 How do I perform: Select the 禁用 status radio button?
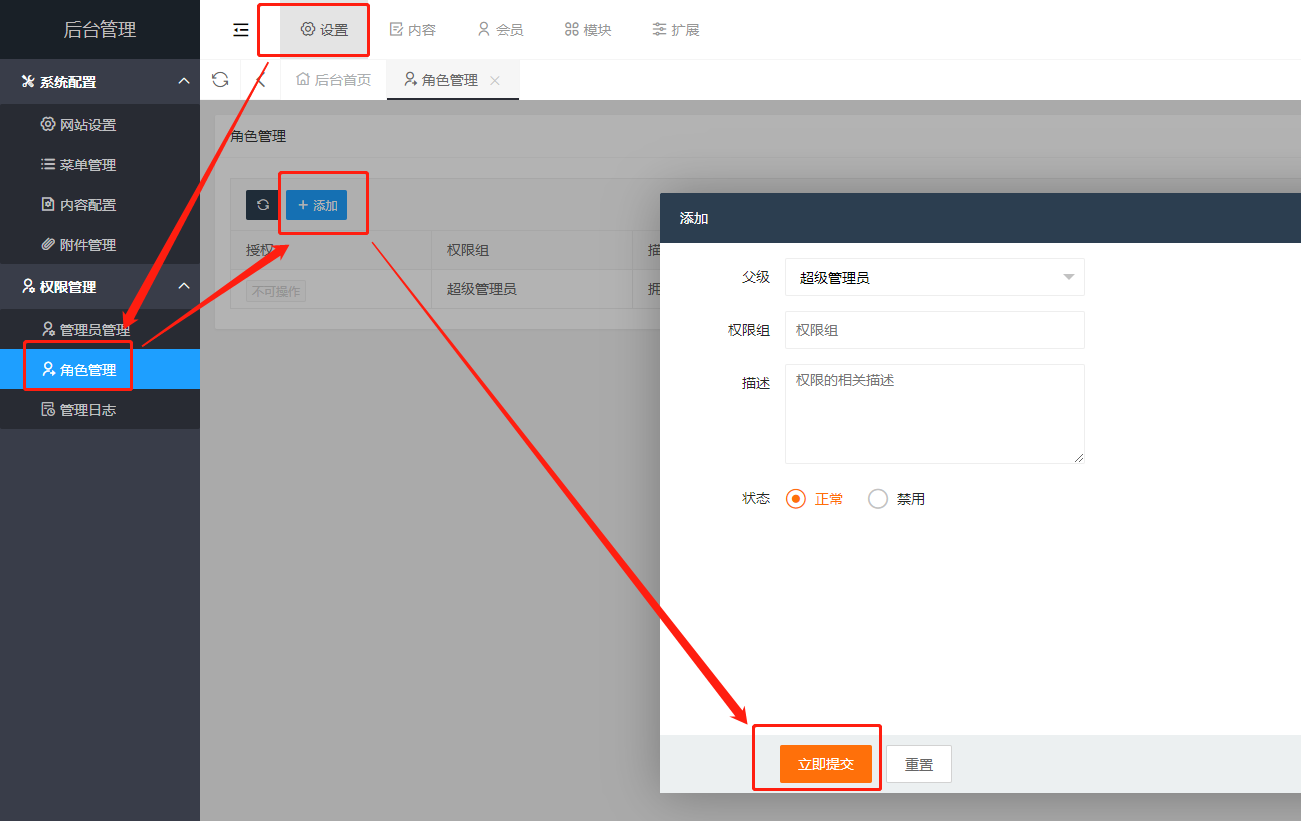click(878, 499)
